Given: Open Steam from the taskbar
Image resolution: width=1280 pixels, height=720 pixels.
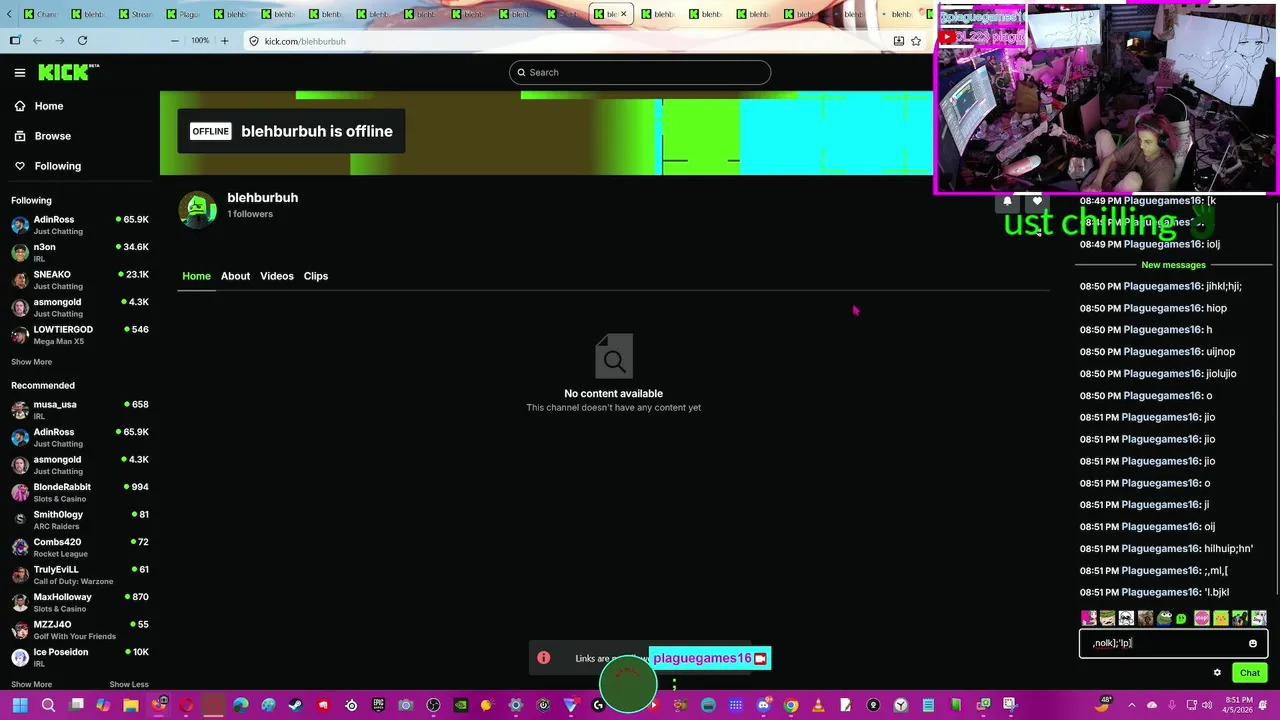Looking at the screenshot, I should click(295, 706).
